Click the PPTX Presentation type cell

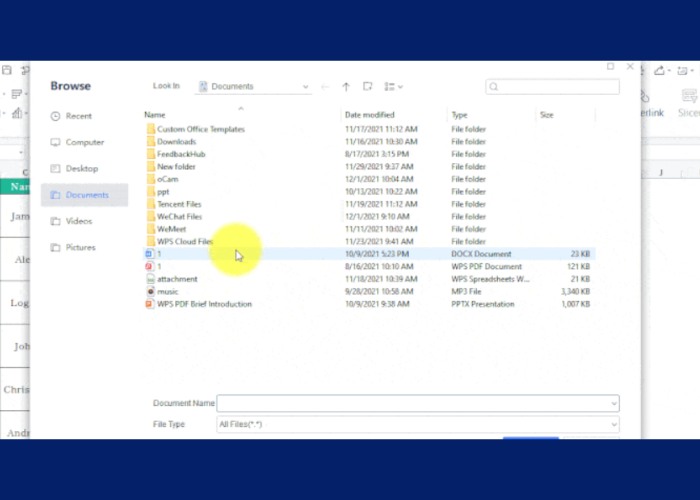pyautogui.click(x=483, y=304)
